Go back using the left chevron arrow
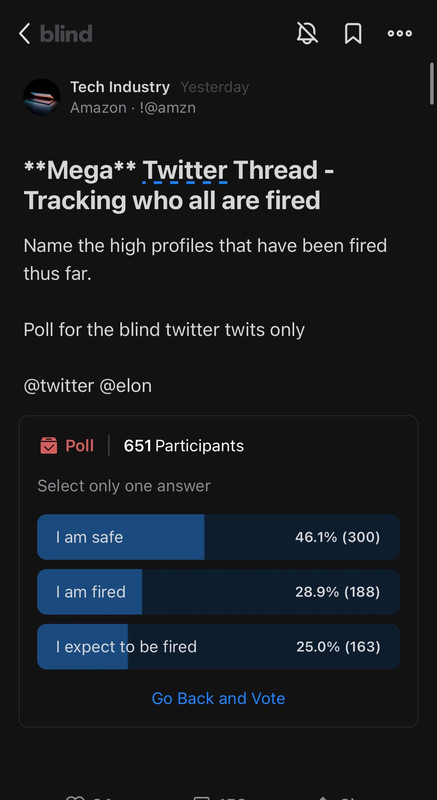The width and height of the screenshot is (437, 800). (24, 34)
